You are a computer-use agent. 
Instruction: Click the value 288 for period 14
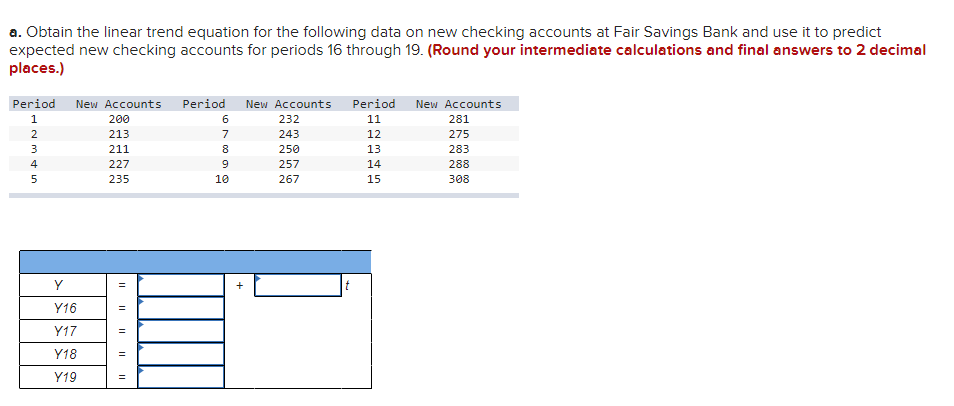[459, 164]
